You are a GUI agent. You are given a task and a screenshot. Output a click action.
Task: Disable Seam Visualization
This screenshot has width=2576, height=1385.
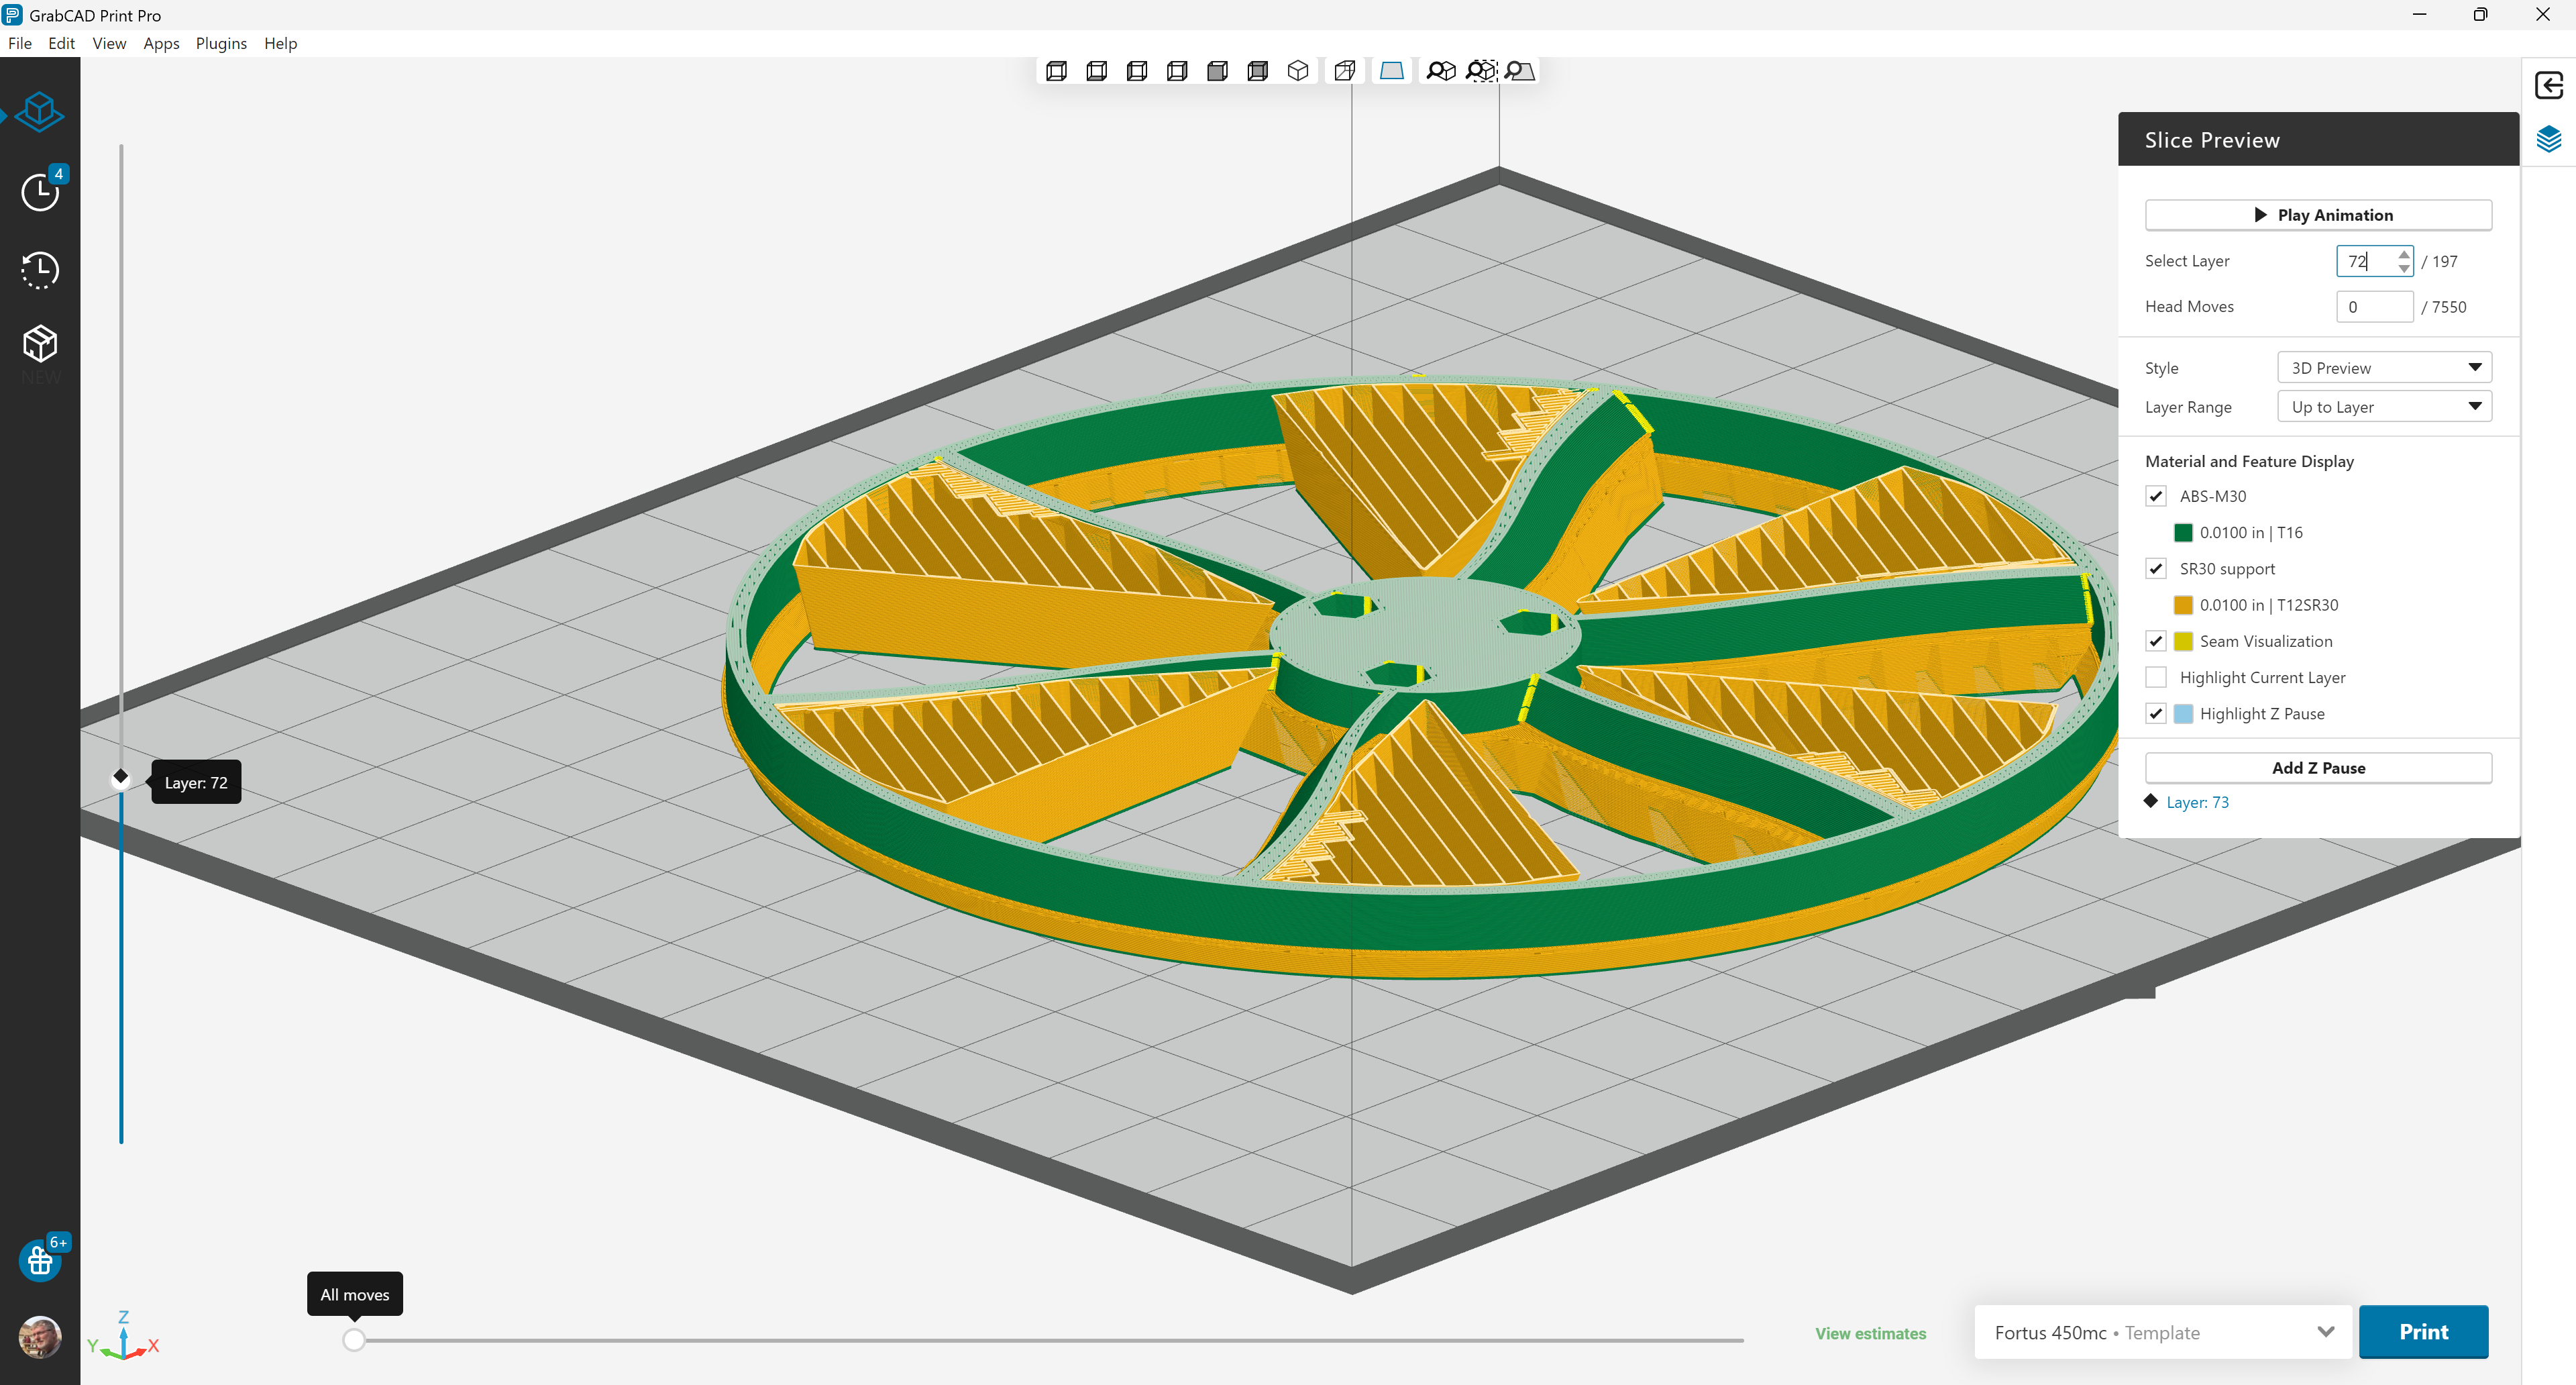[2156, 641]
